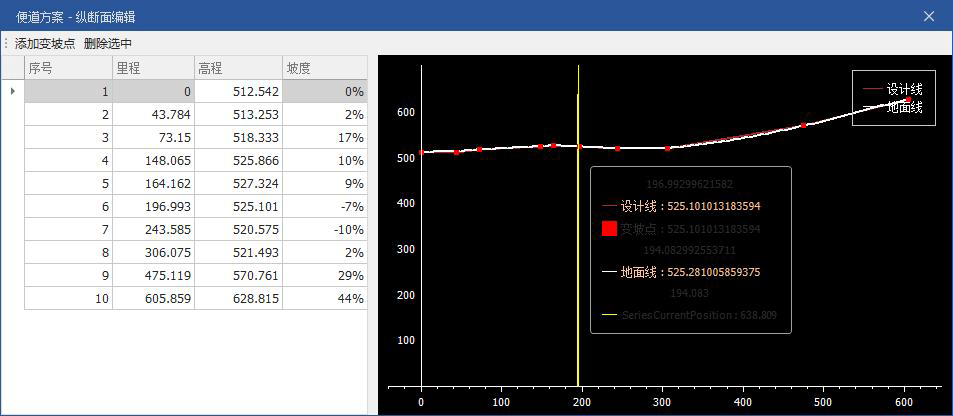Select 坡度 cell 29%
Image resolution: width=953 pixels, height=416 pixels.
click(325, 276)
